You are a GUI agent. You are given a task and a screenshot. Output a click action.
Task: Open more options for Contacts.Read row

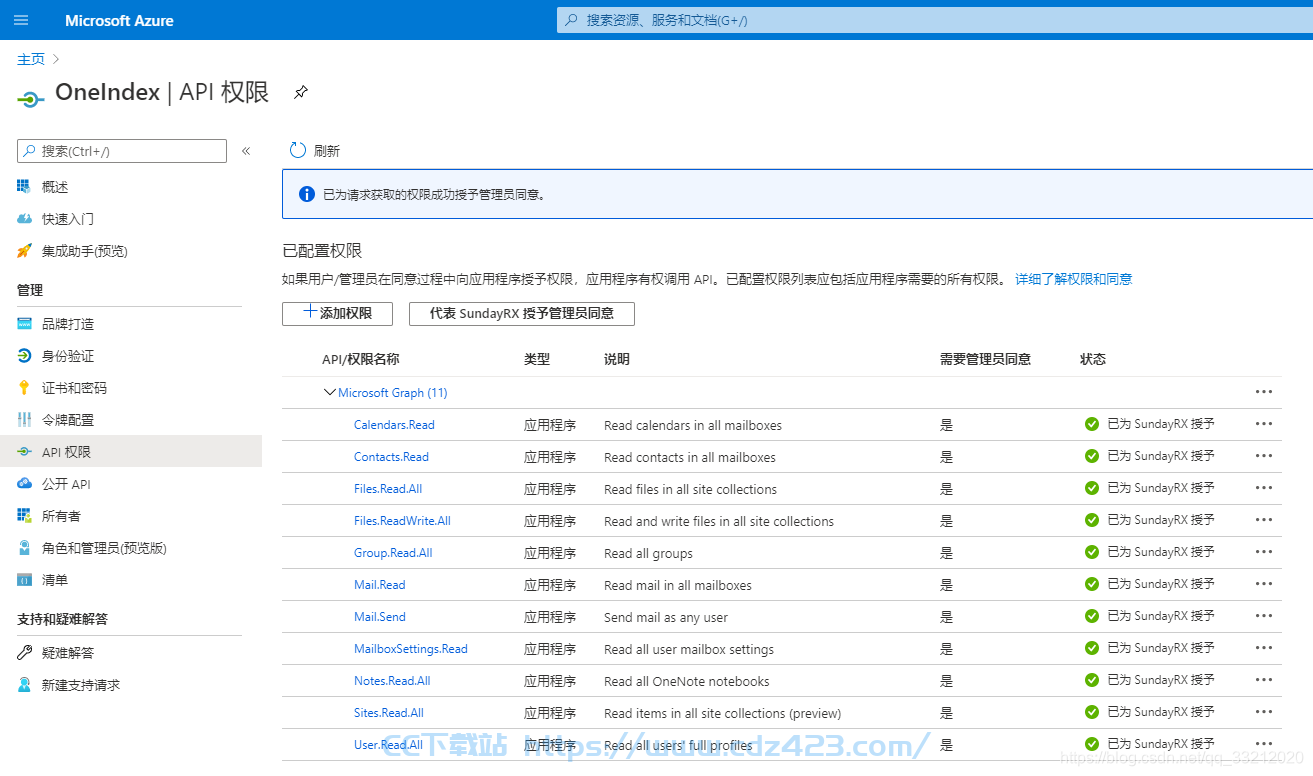(x=1264, y=456)
